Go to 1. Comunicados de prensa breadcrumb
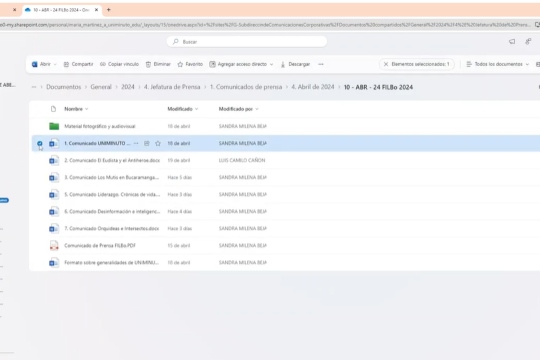 pos(246,87)
